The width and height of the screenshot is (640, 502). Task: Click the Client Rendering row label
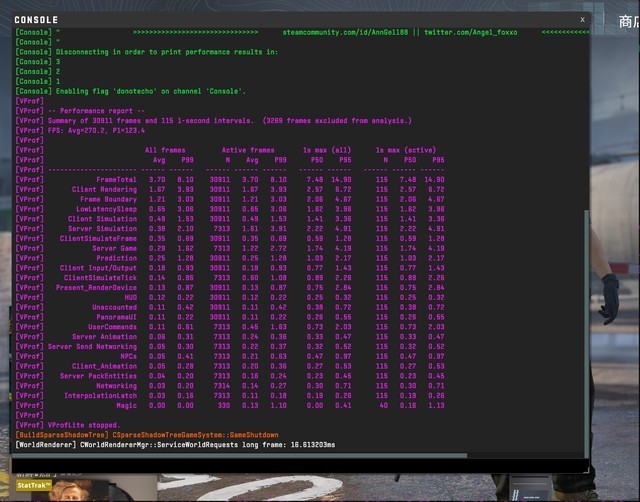pyautogui.click(x=104, y=189)
